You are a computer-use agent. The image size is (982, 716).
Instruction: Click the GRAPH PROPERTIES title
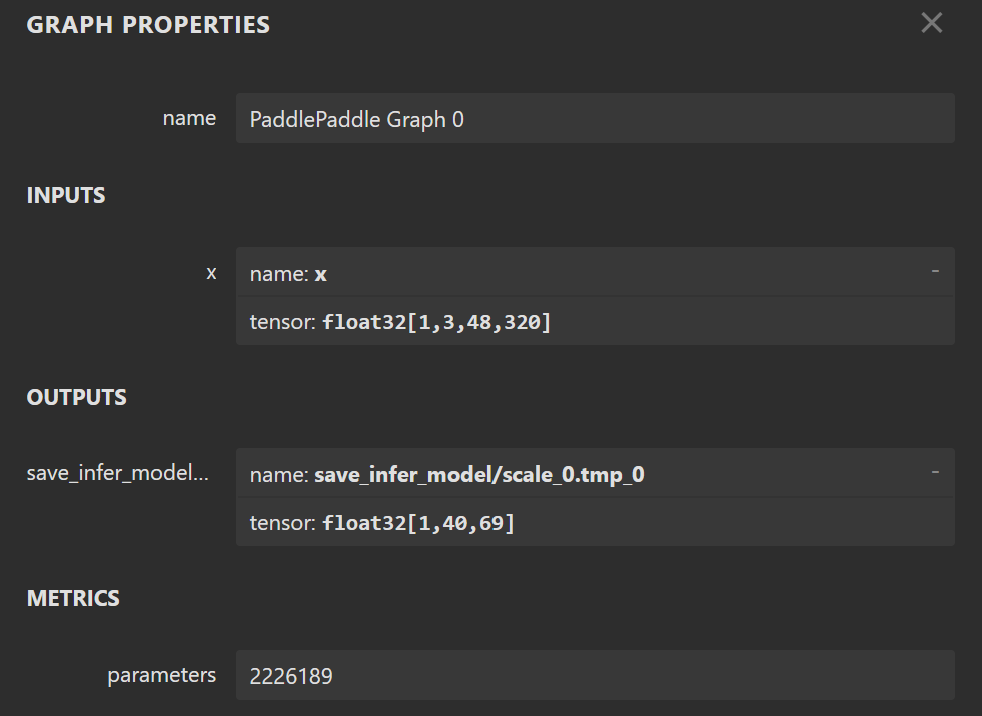pyautogui.click(x=148, y=25)
